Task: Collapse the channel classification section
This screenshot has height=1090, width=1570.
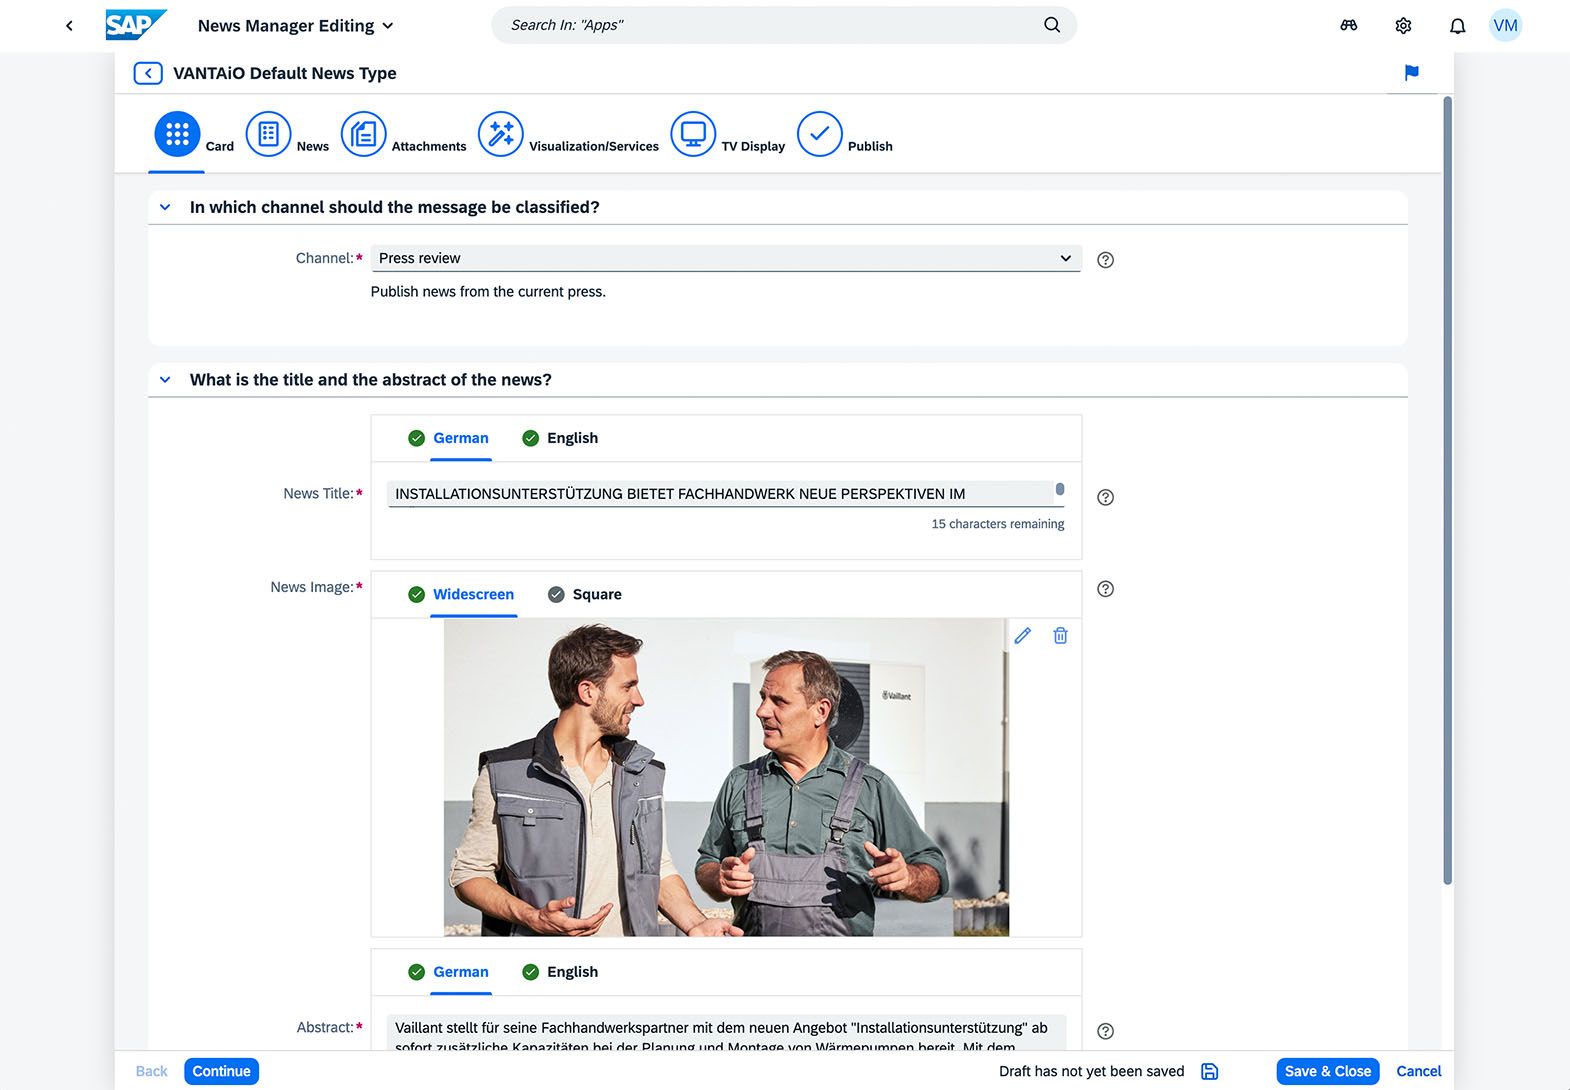Action: [x=165, y=207]
